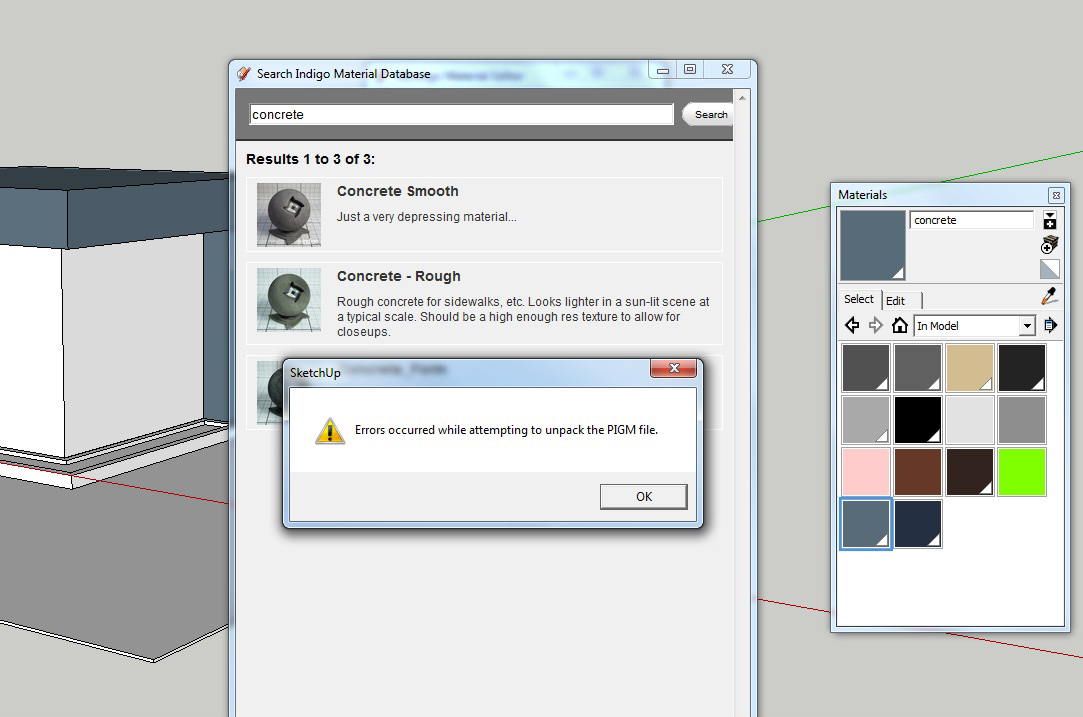Expand the In Model library dropdown
Image resolution: width=1083 pixels, height=717 pixels.
click(x=1026, y=326)
